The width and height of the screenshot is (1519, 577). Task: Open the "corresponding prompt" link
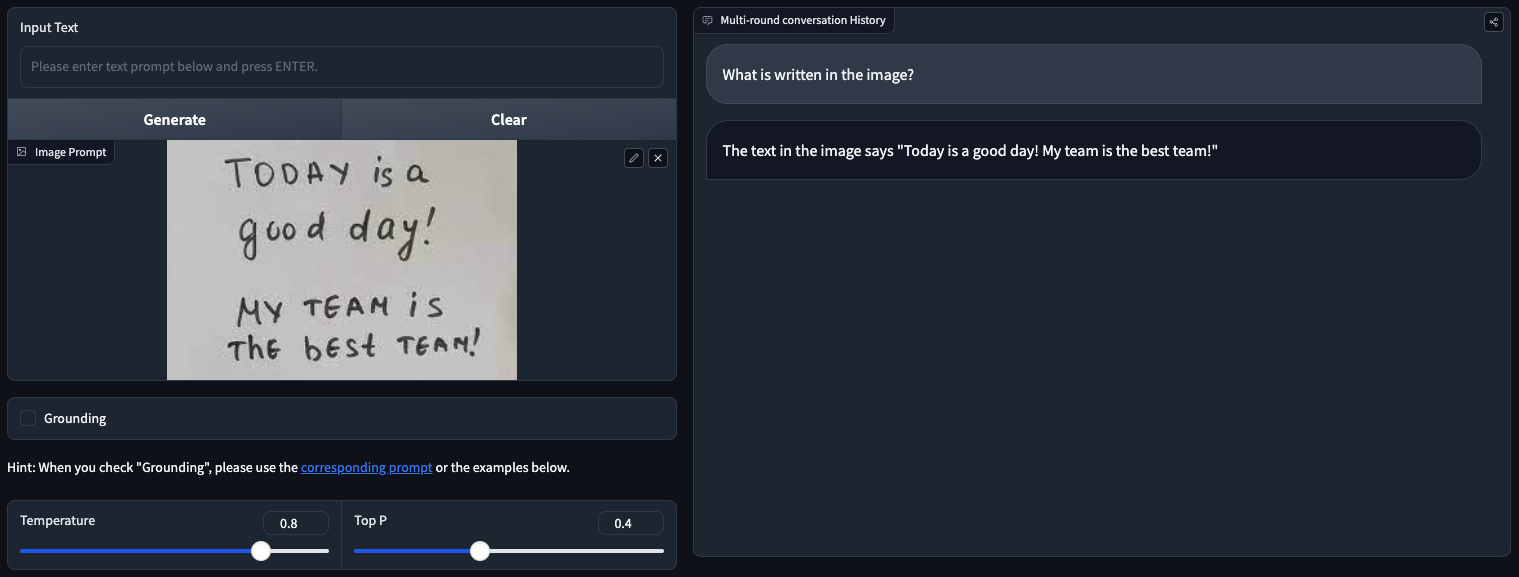pyautogui.click(x=366, y=467)
